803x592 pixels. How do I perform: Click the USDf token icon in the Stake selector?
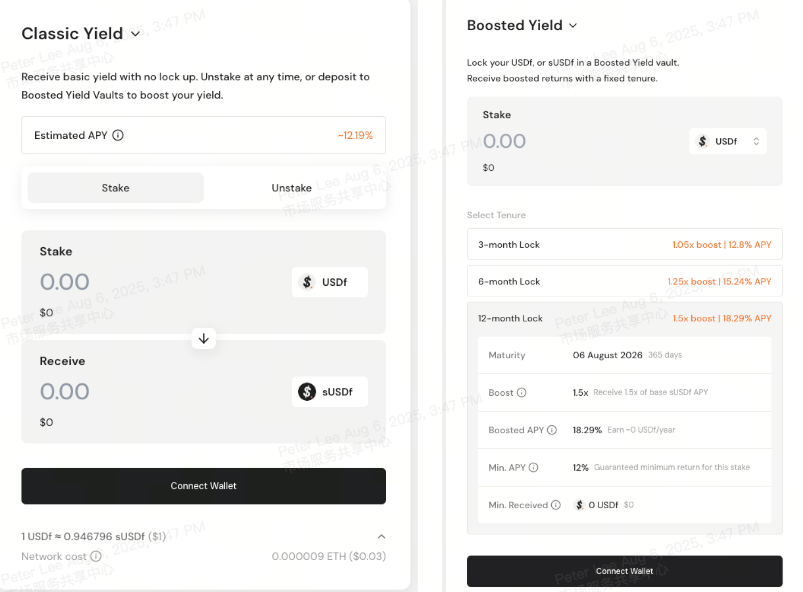tap(306, 282)
